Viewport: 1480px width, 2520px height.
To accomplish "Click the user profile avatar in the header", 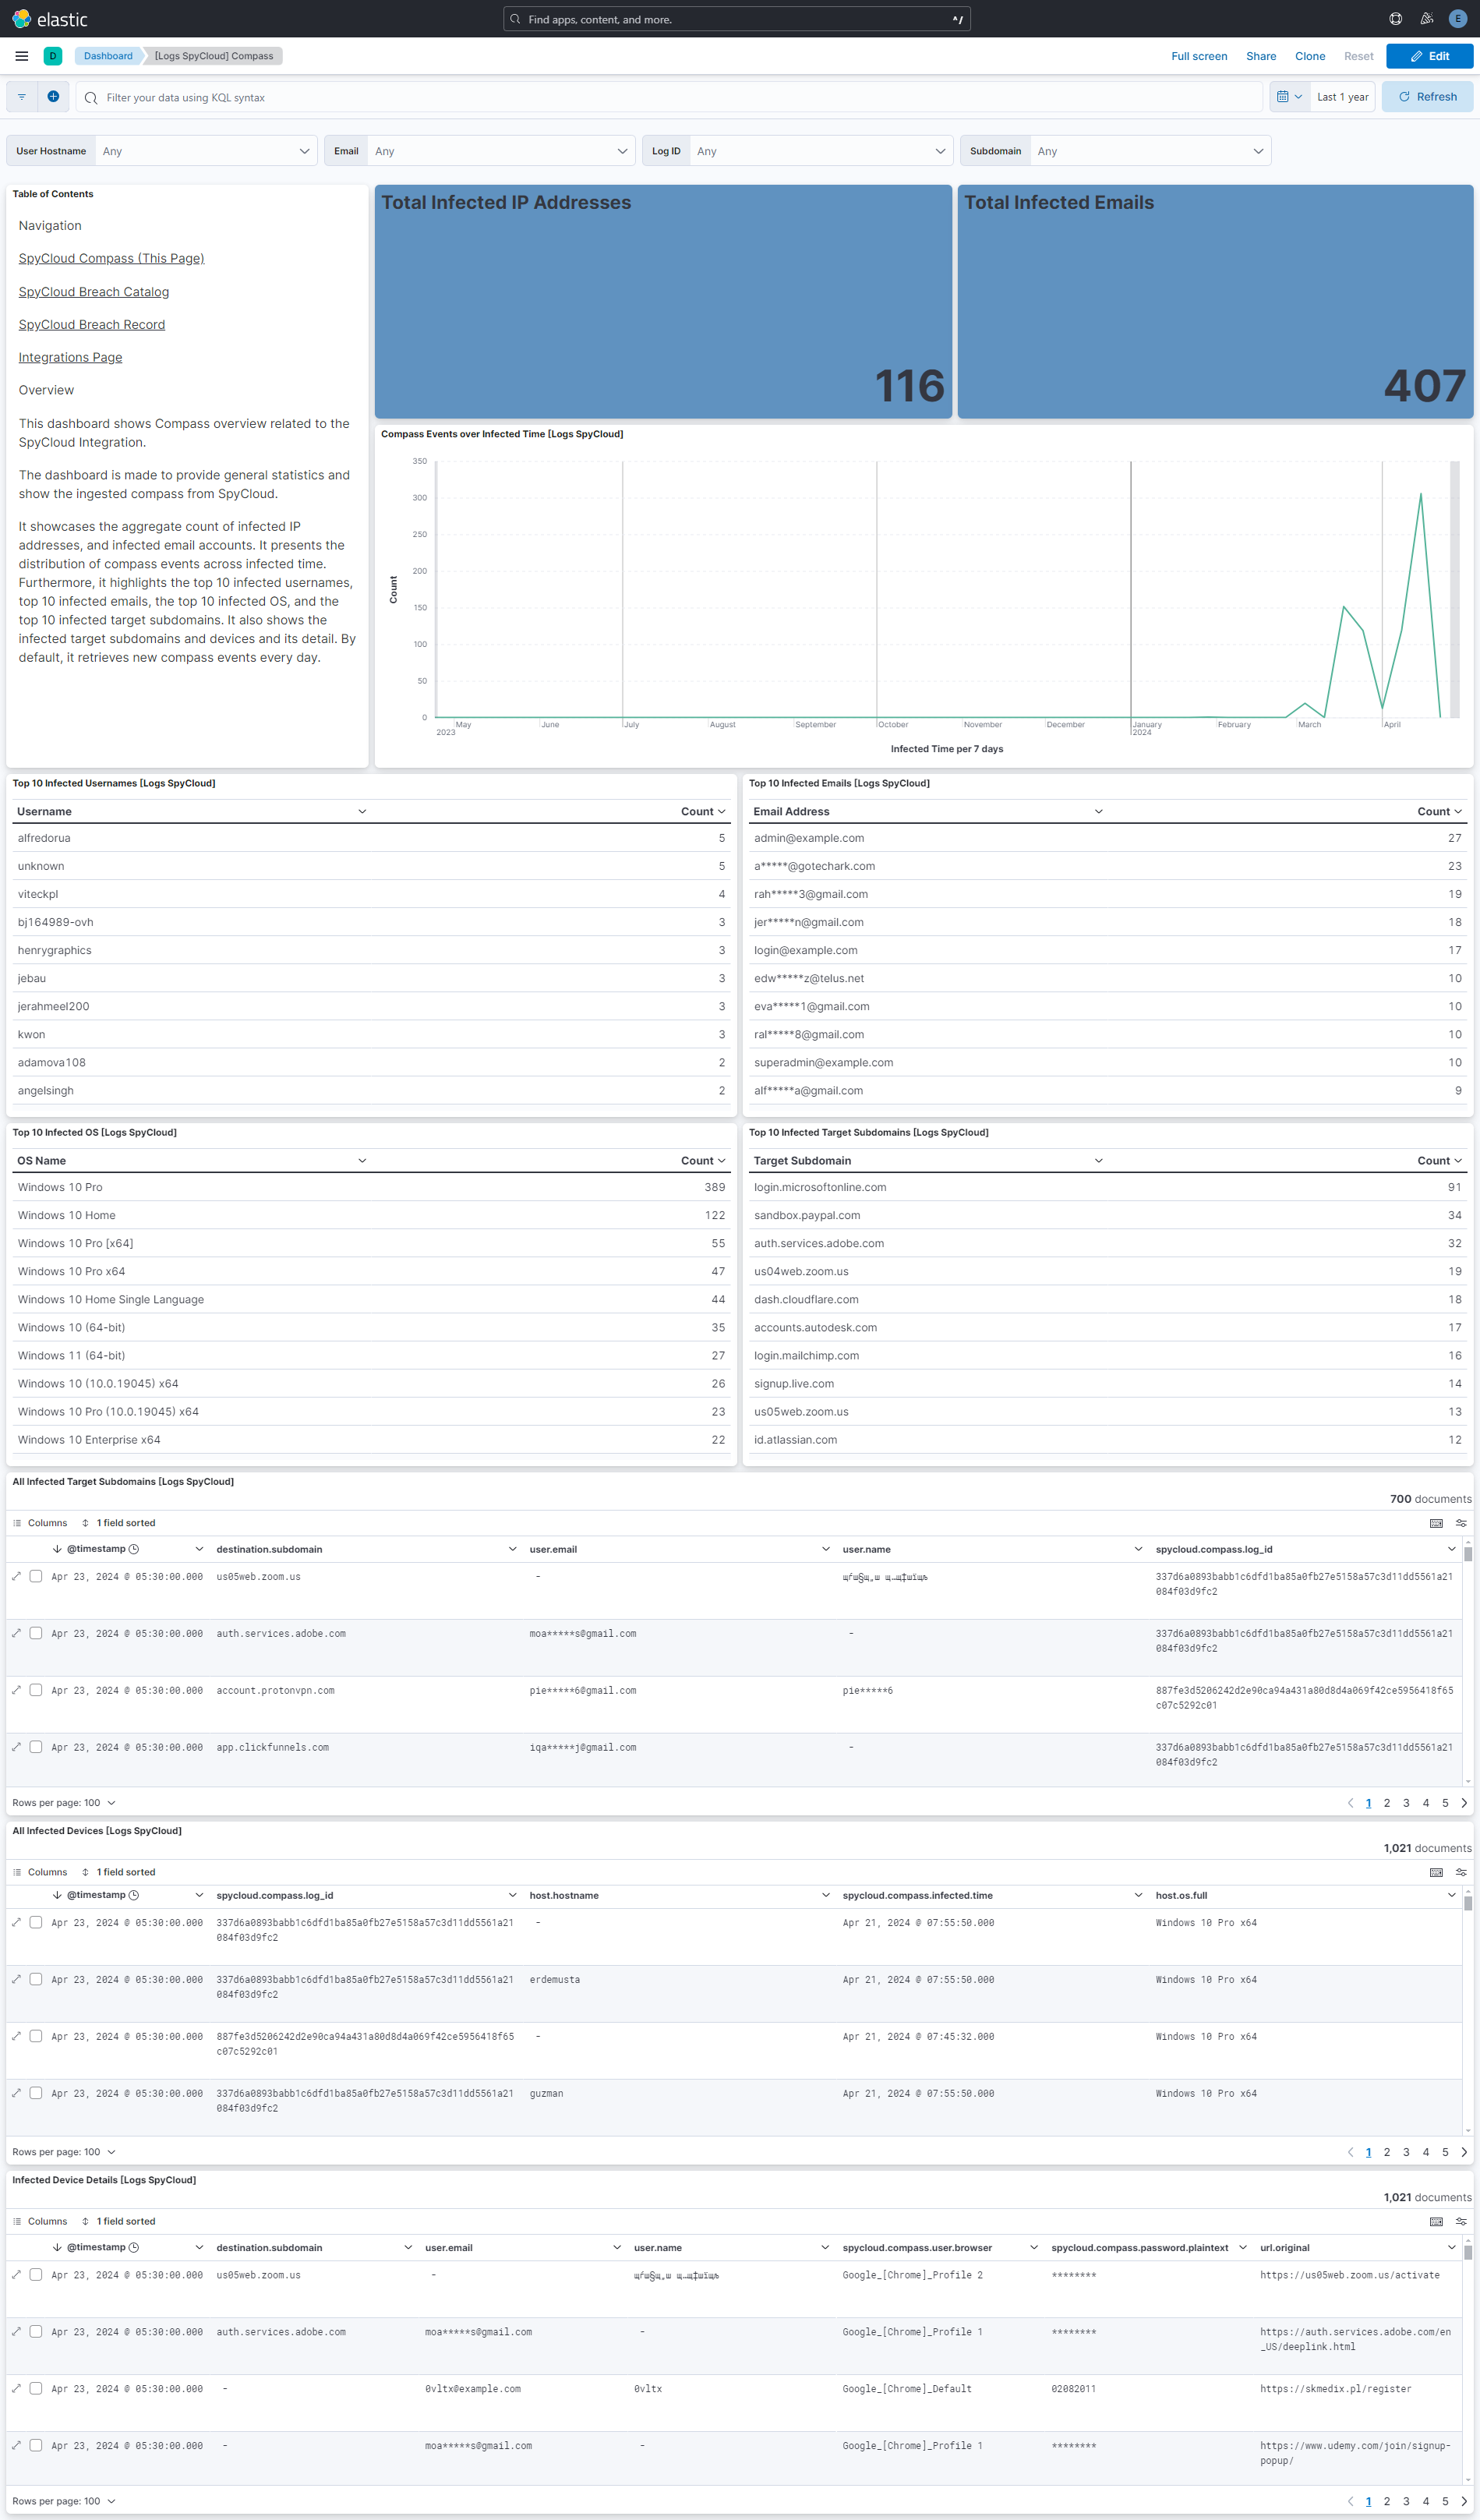I will (1458, 18).
